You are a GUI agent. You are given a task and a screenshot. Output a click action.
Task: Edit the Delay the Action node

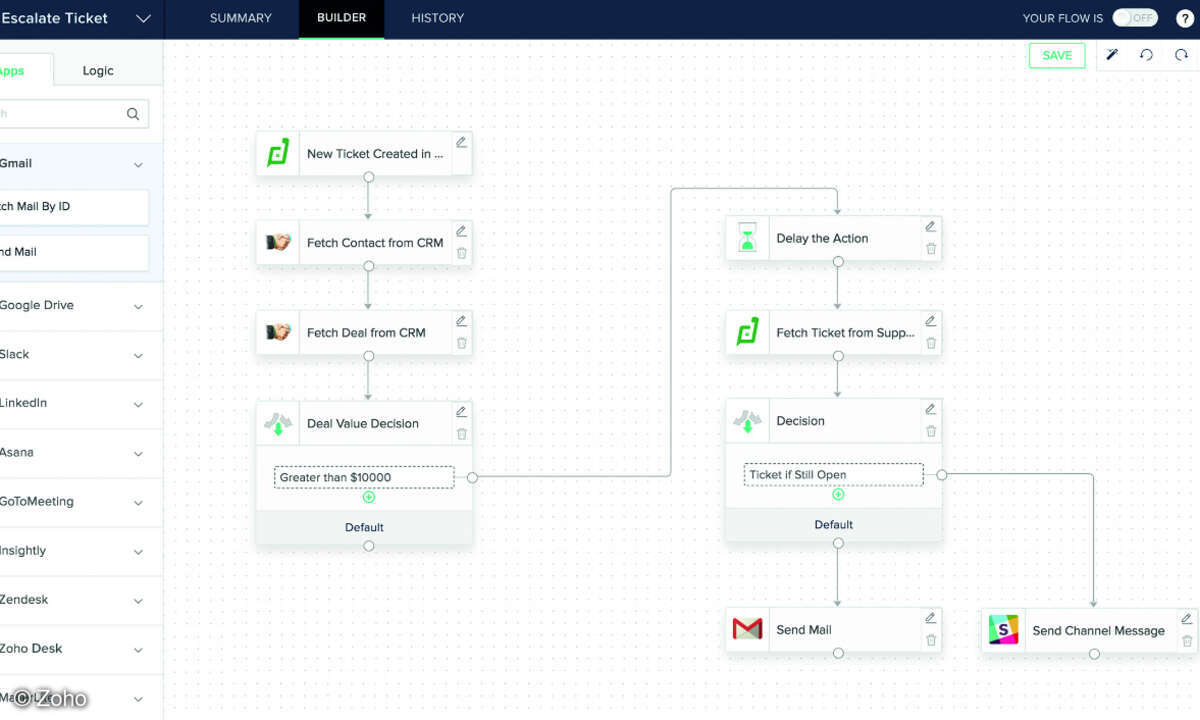click(x=930, y=226)
